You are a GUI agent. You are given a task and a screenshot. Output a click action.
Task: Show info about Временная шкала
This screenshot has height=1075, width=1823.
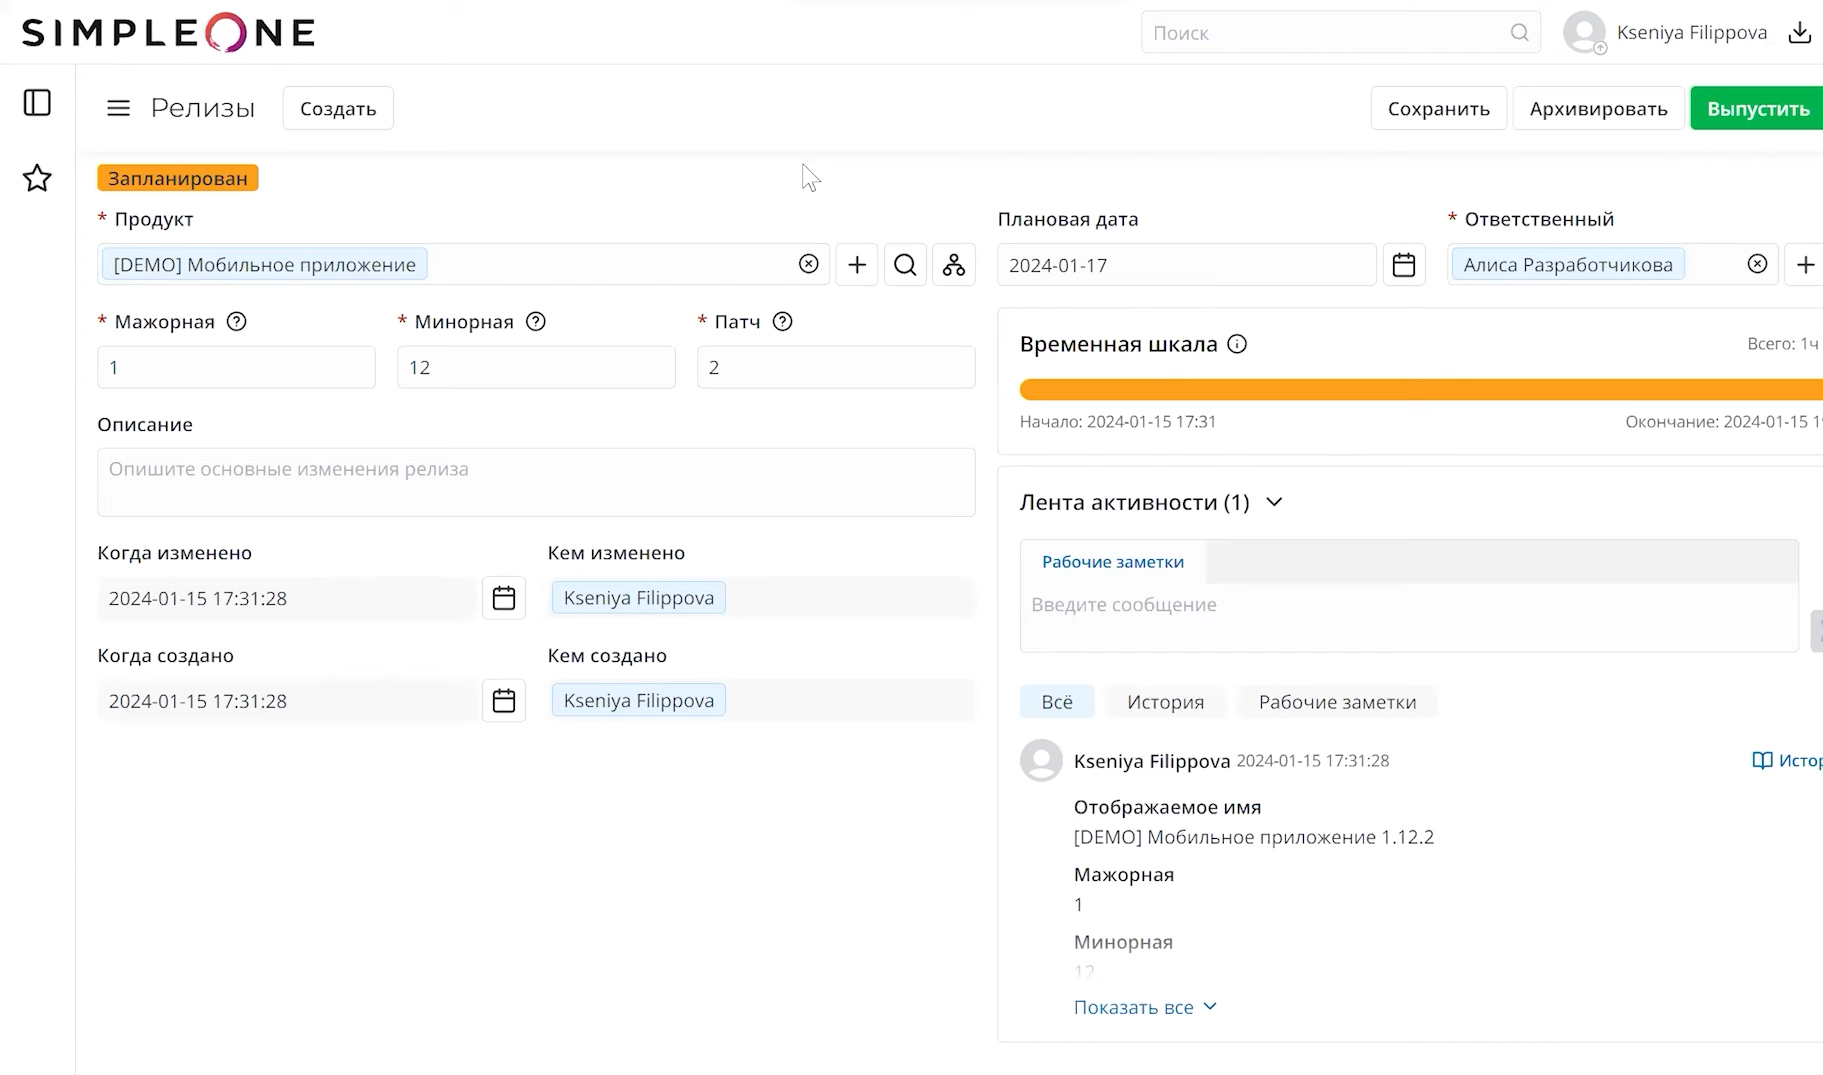1238,343
